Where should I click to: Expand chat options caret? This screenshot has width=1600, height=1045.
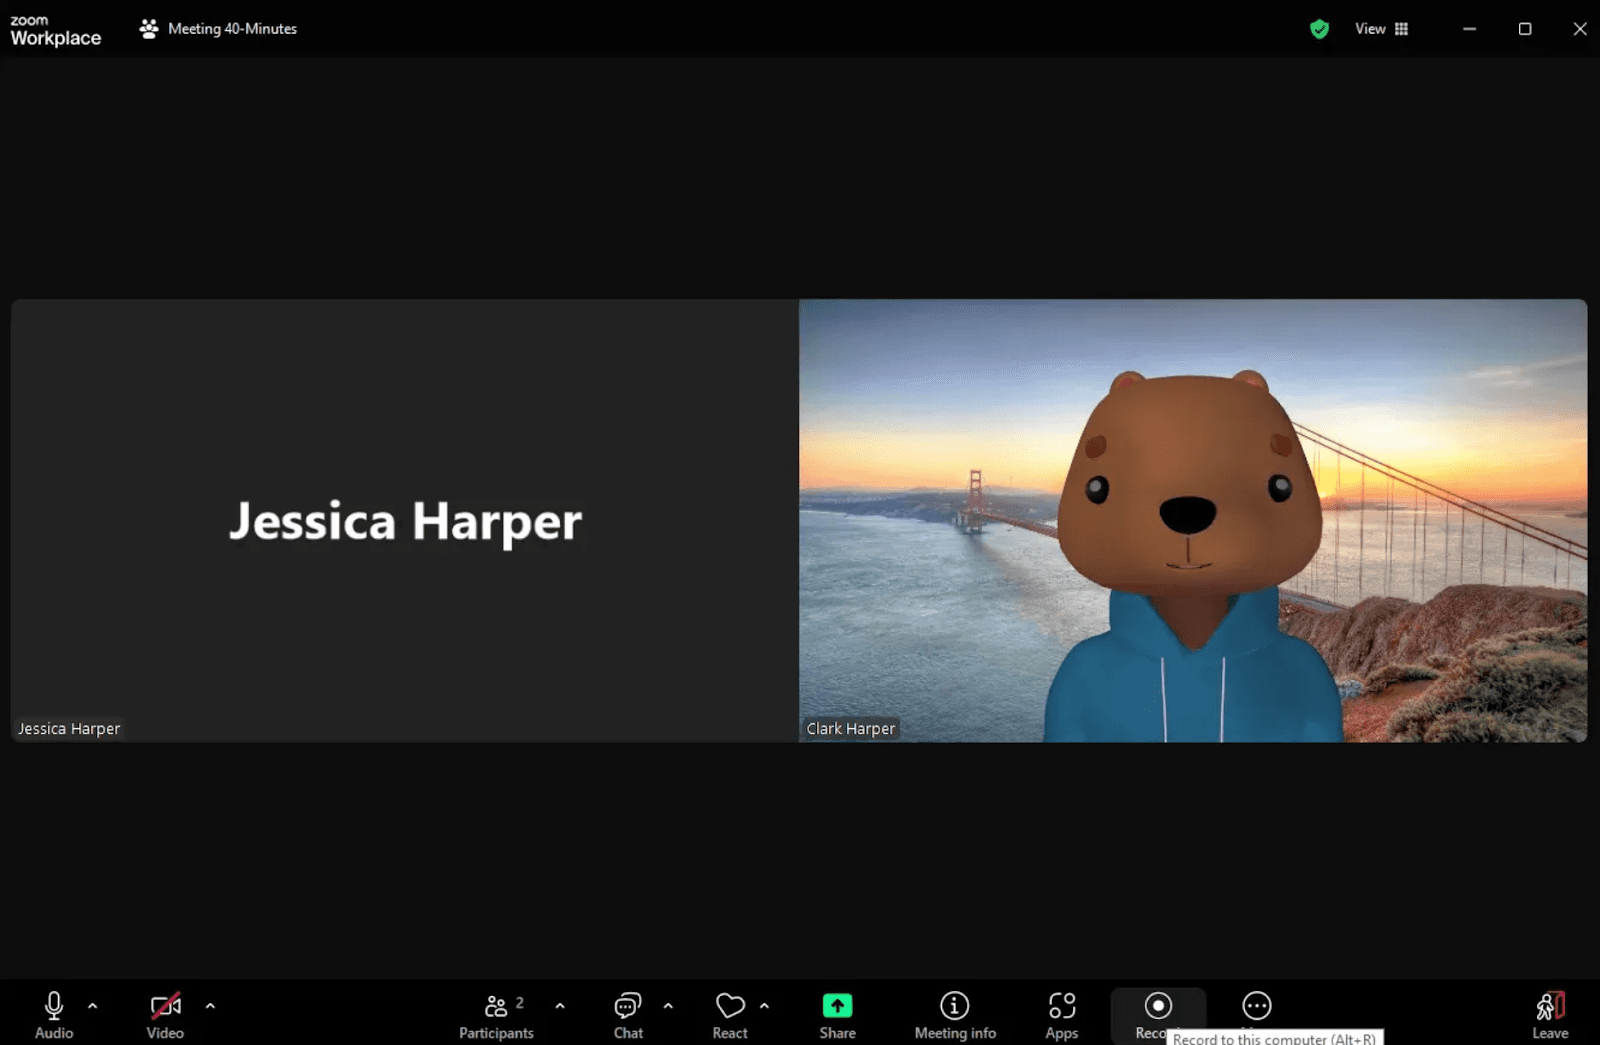[x=668, y=1006]
